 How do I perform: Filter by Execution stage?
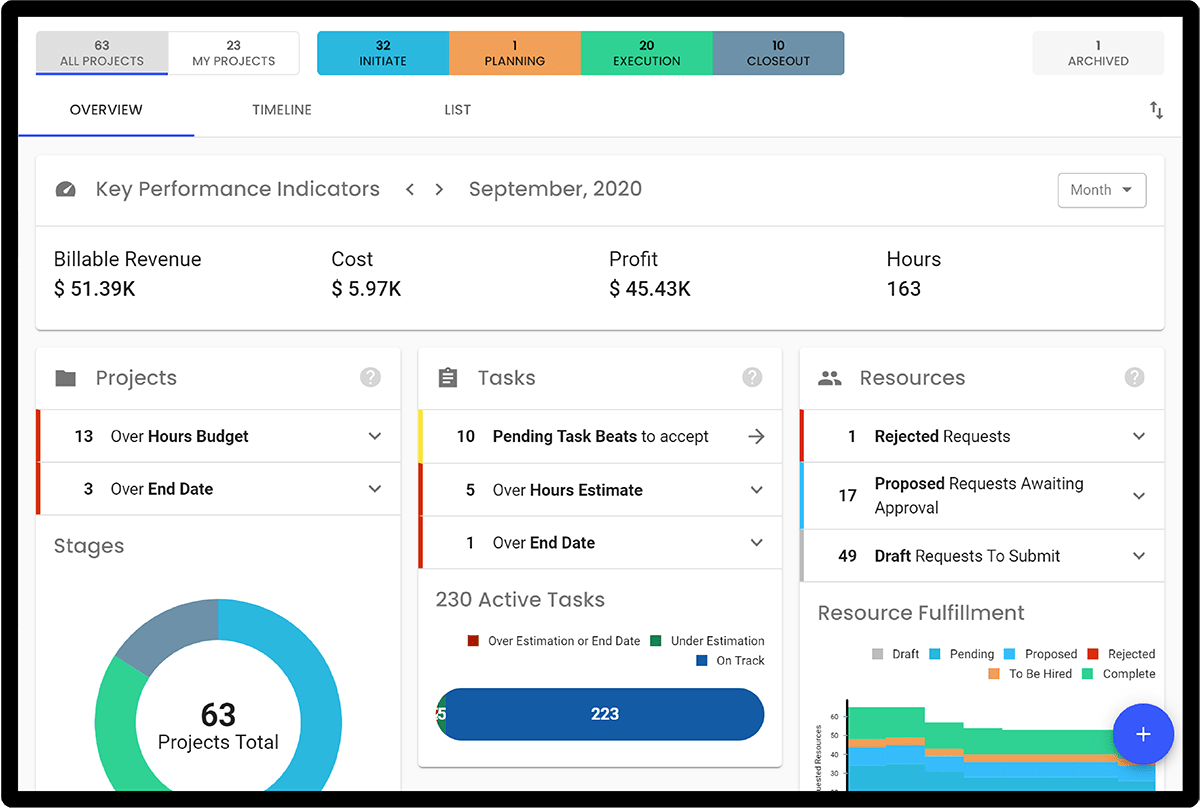click(x=647, y=53)
